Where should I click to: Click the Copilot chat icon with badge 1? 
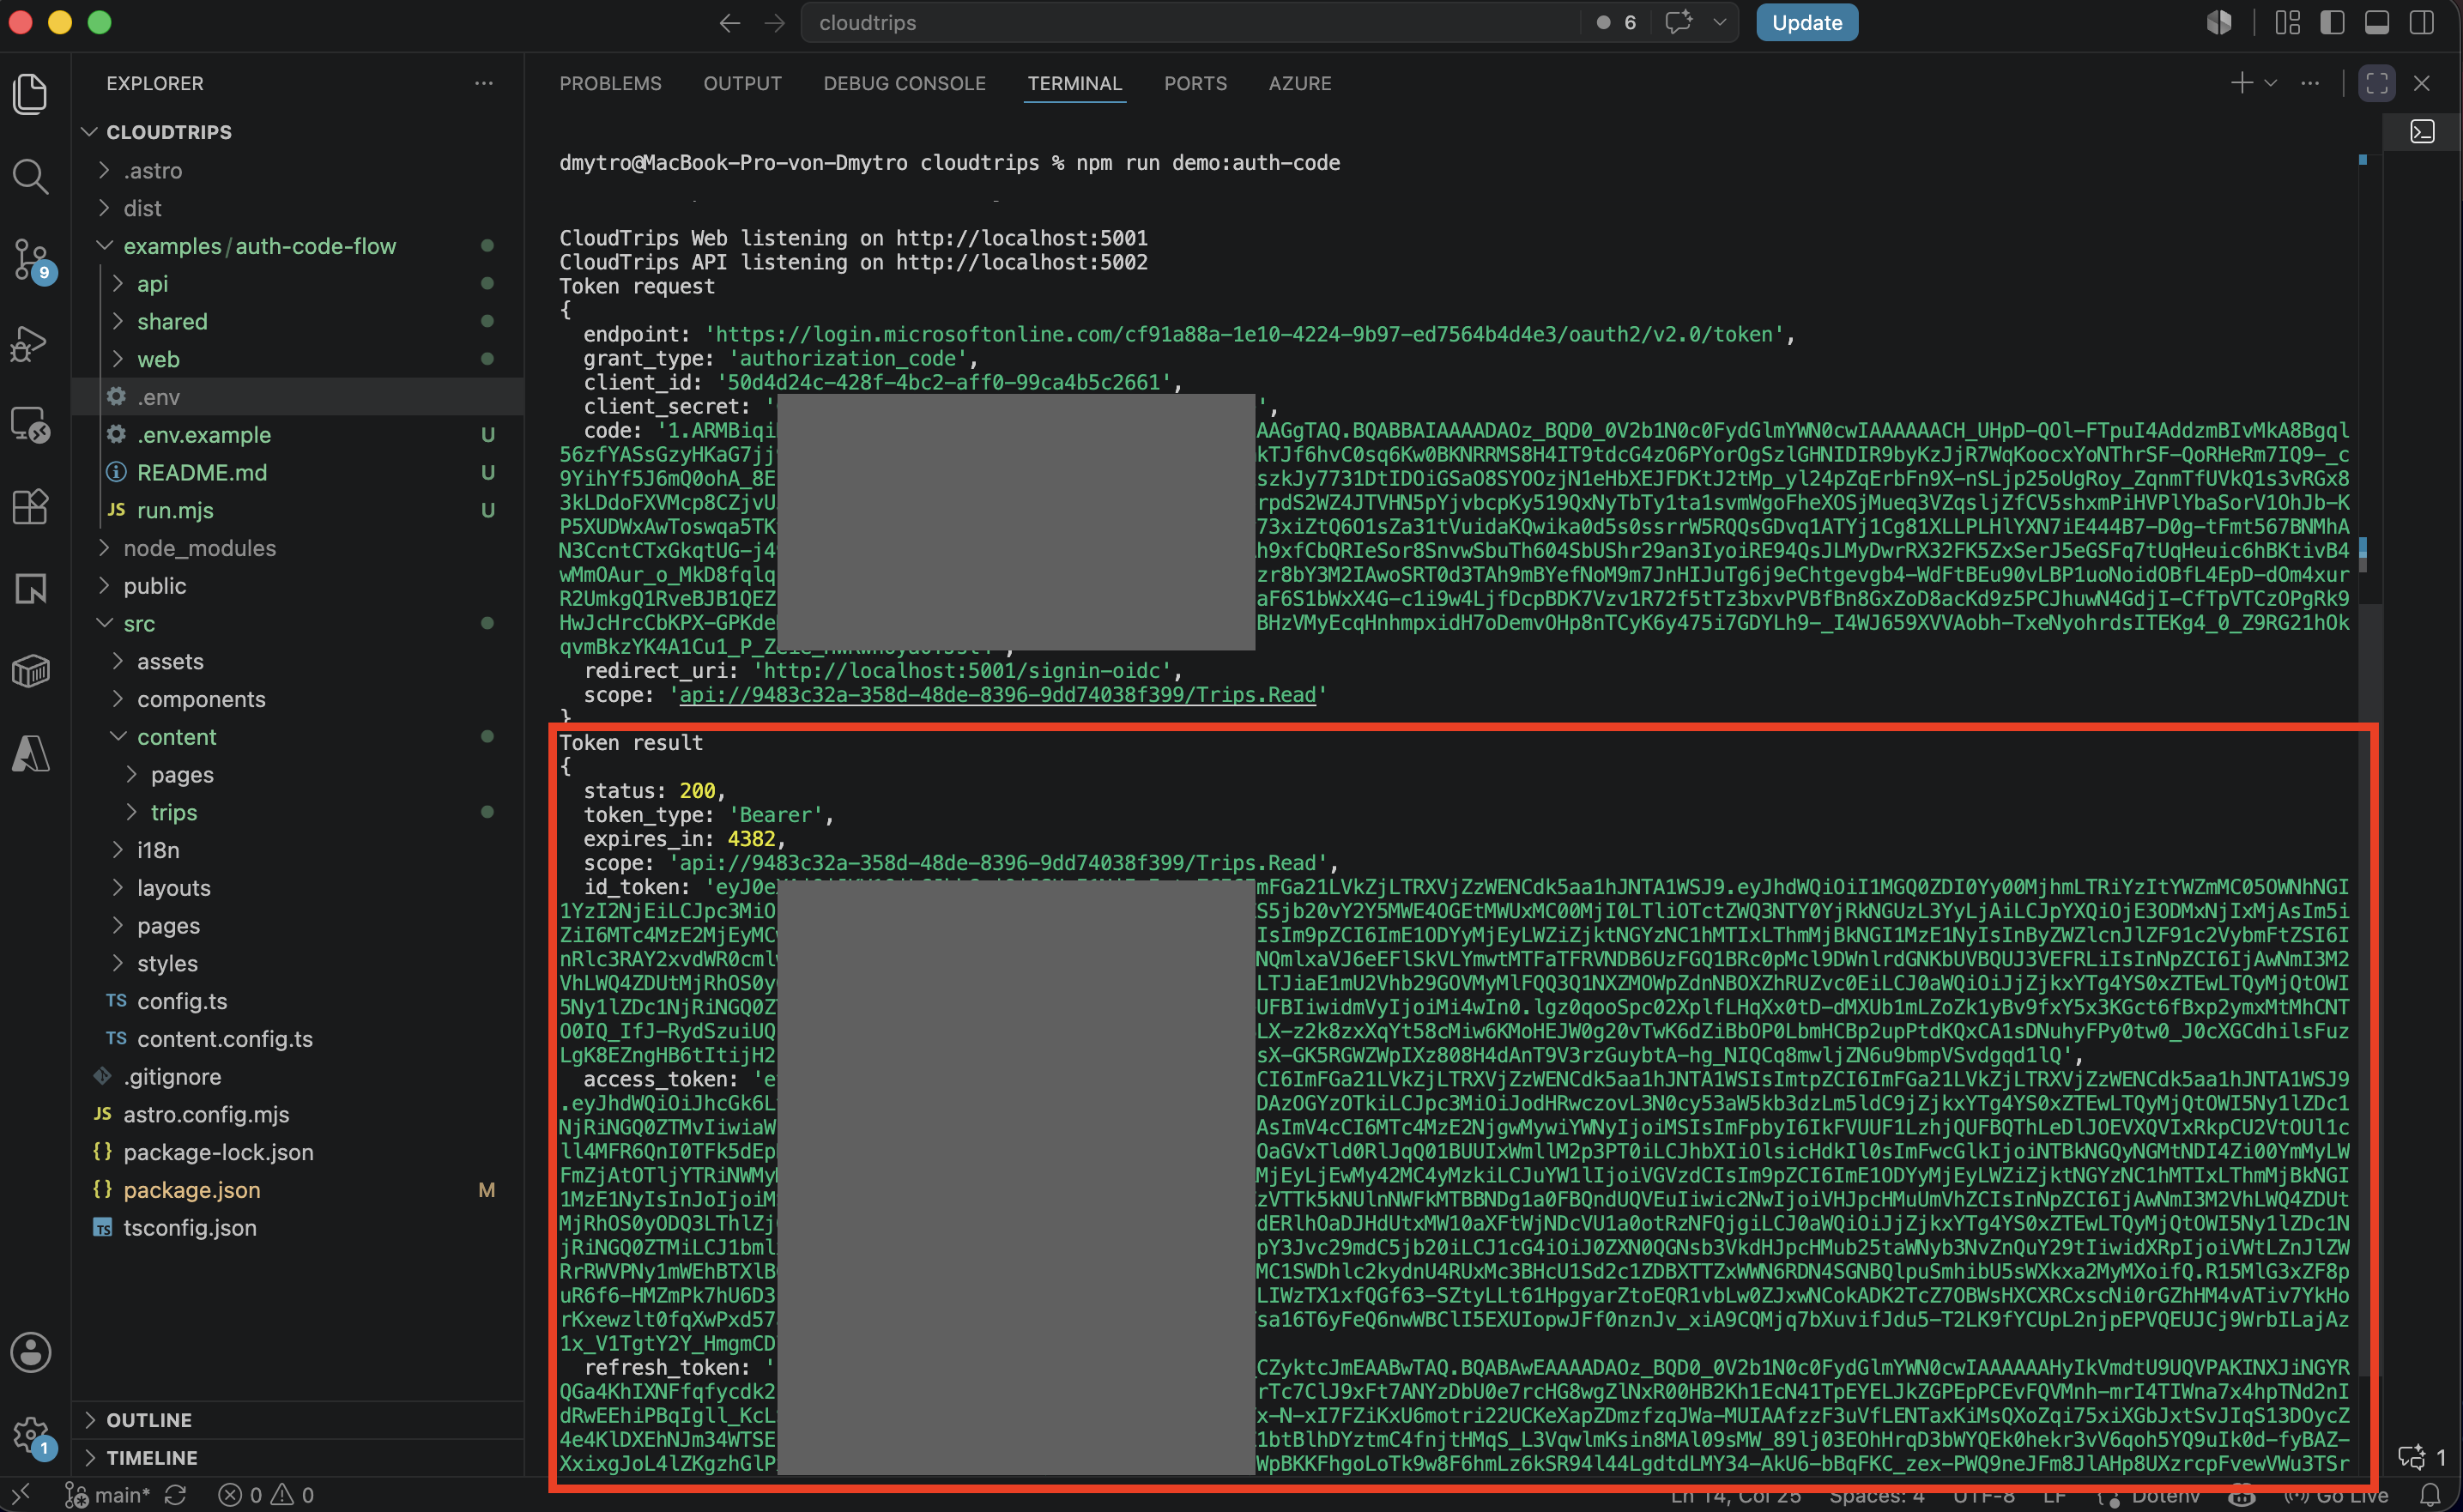click(x=2421, y=1457)
